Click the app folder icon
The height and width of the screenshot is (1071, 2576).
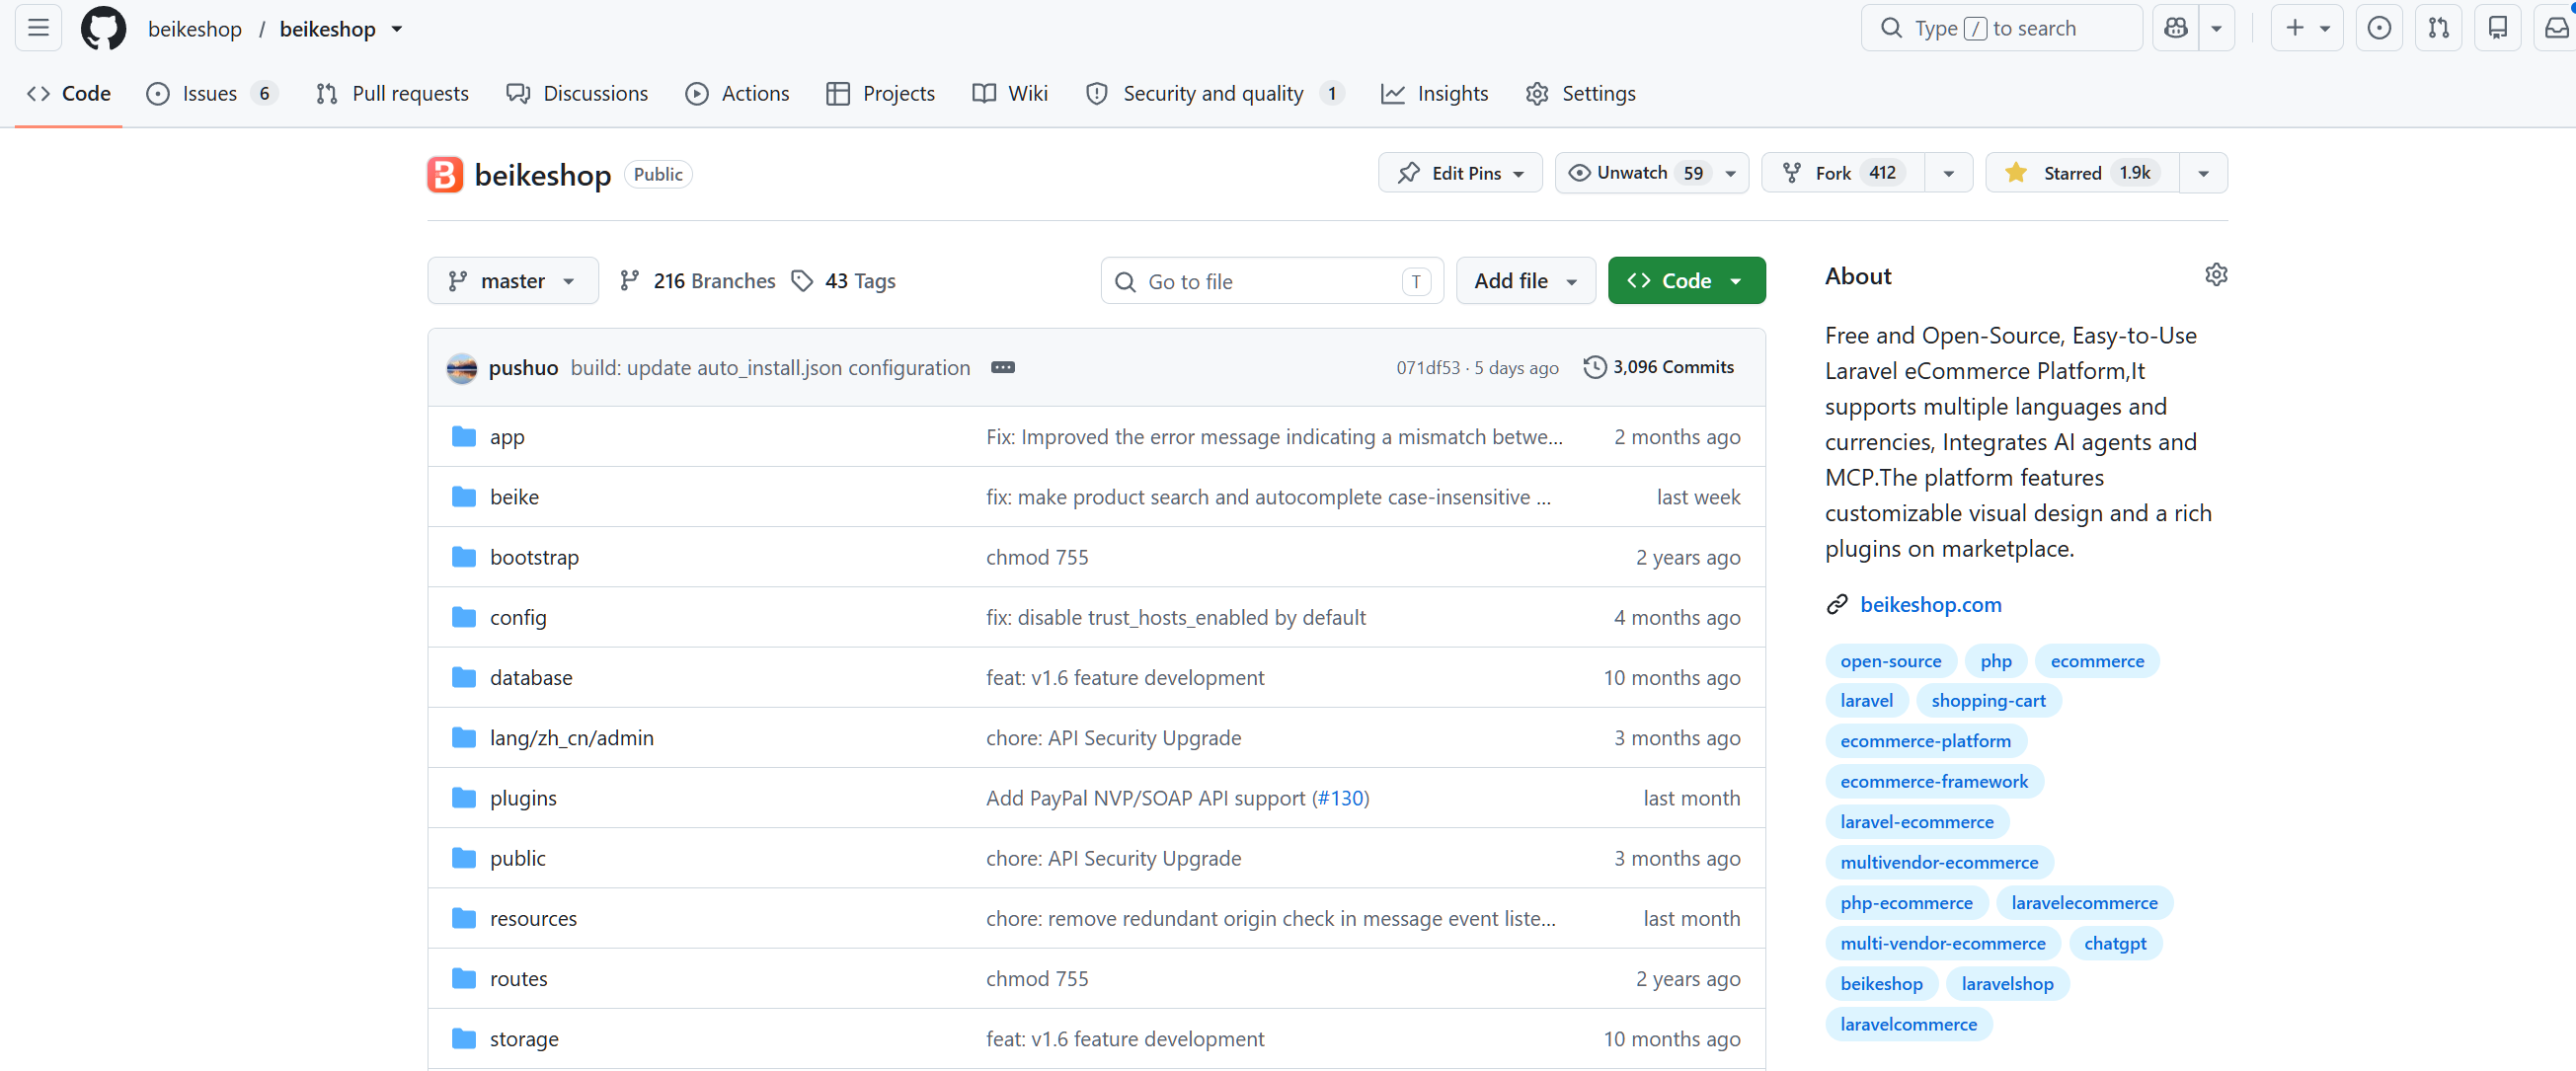[463, 437]
